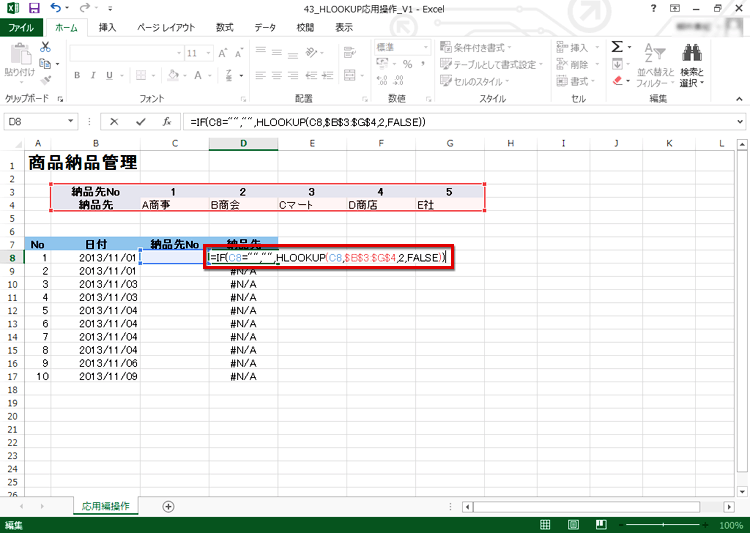The width and height of the screenshot is (750, 533).
Task: Click the formula bar input
Action: tap(457, 122)
